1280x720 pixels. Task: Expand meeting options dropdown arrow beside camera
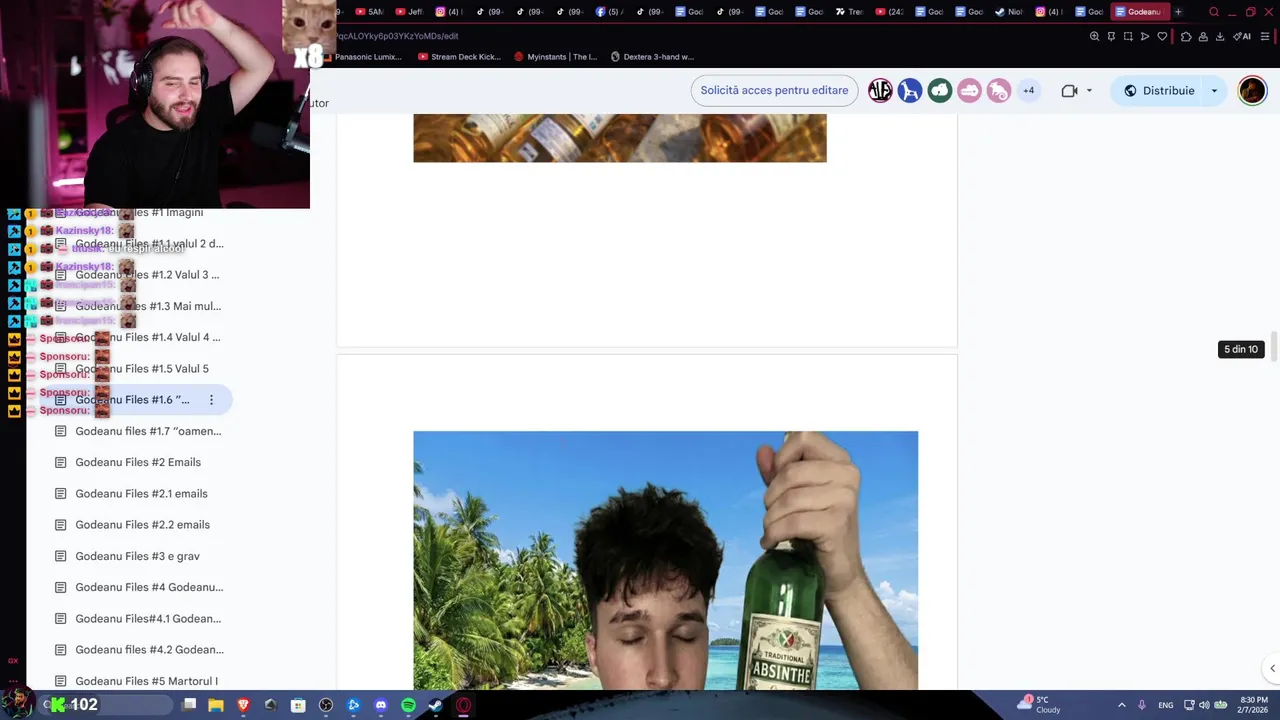[1089, 91]
